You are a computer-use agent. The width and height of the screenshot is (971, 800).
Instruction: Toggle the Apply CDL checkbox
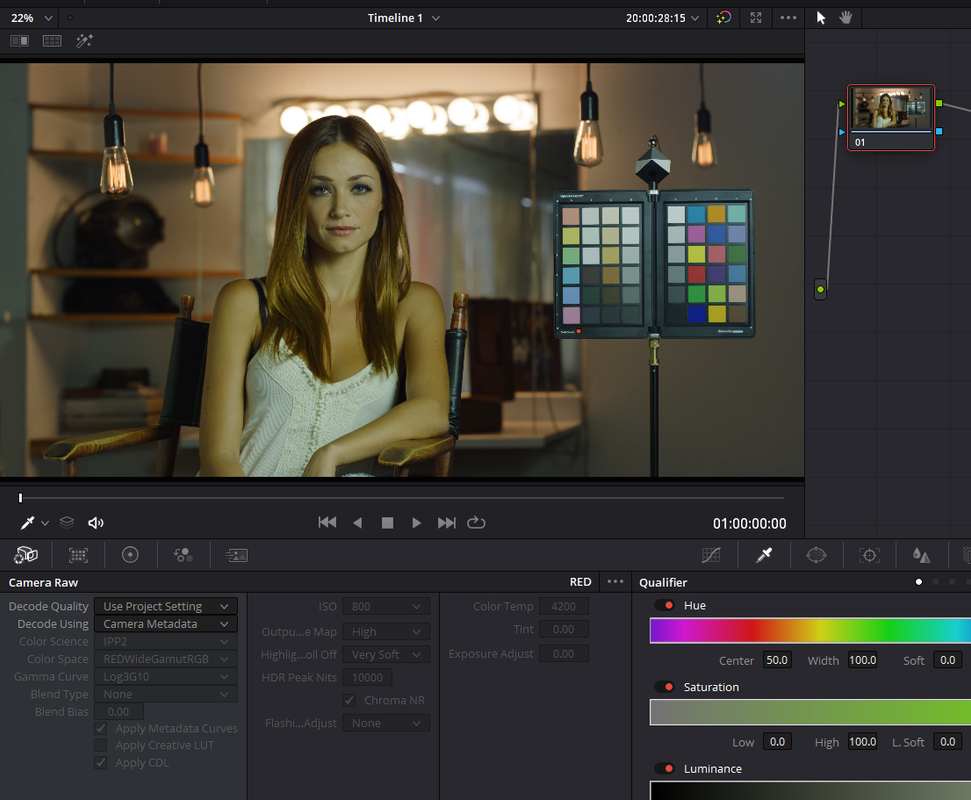tap(101, 763)
